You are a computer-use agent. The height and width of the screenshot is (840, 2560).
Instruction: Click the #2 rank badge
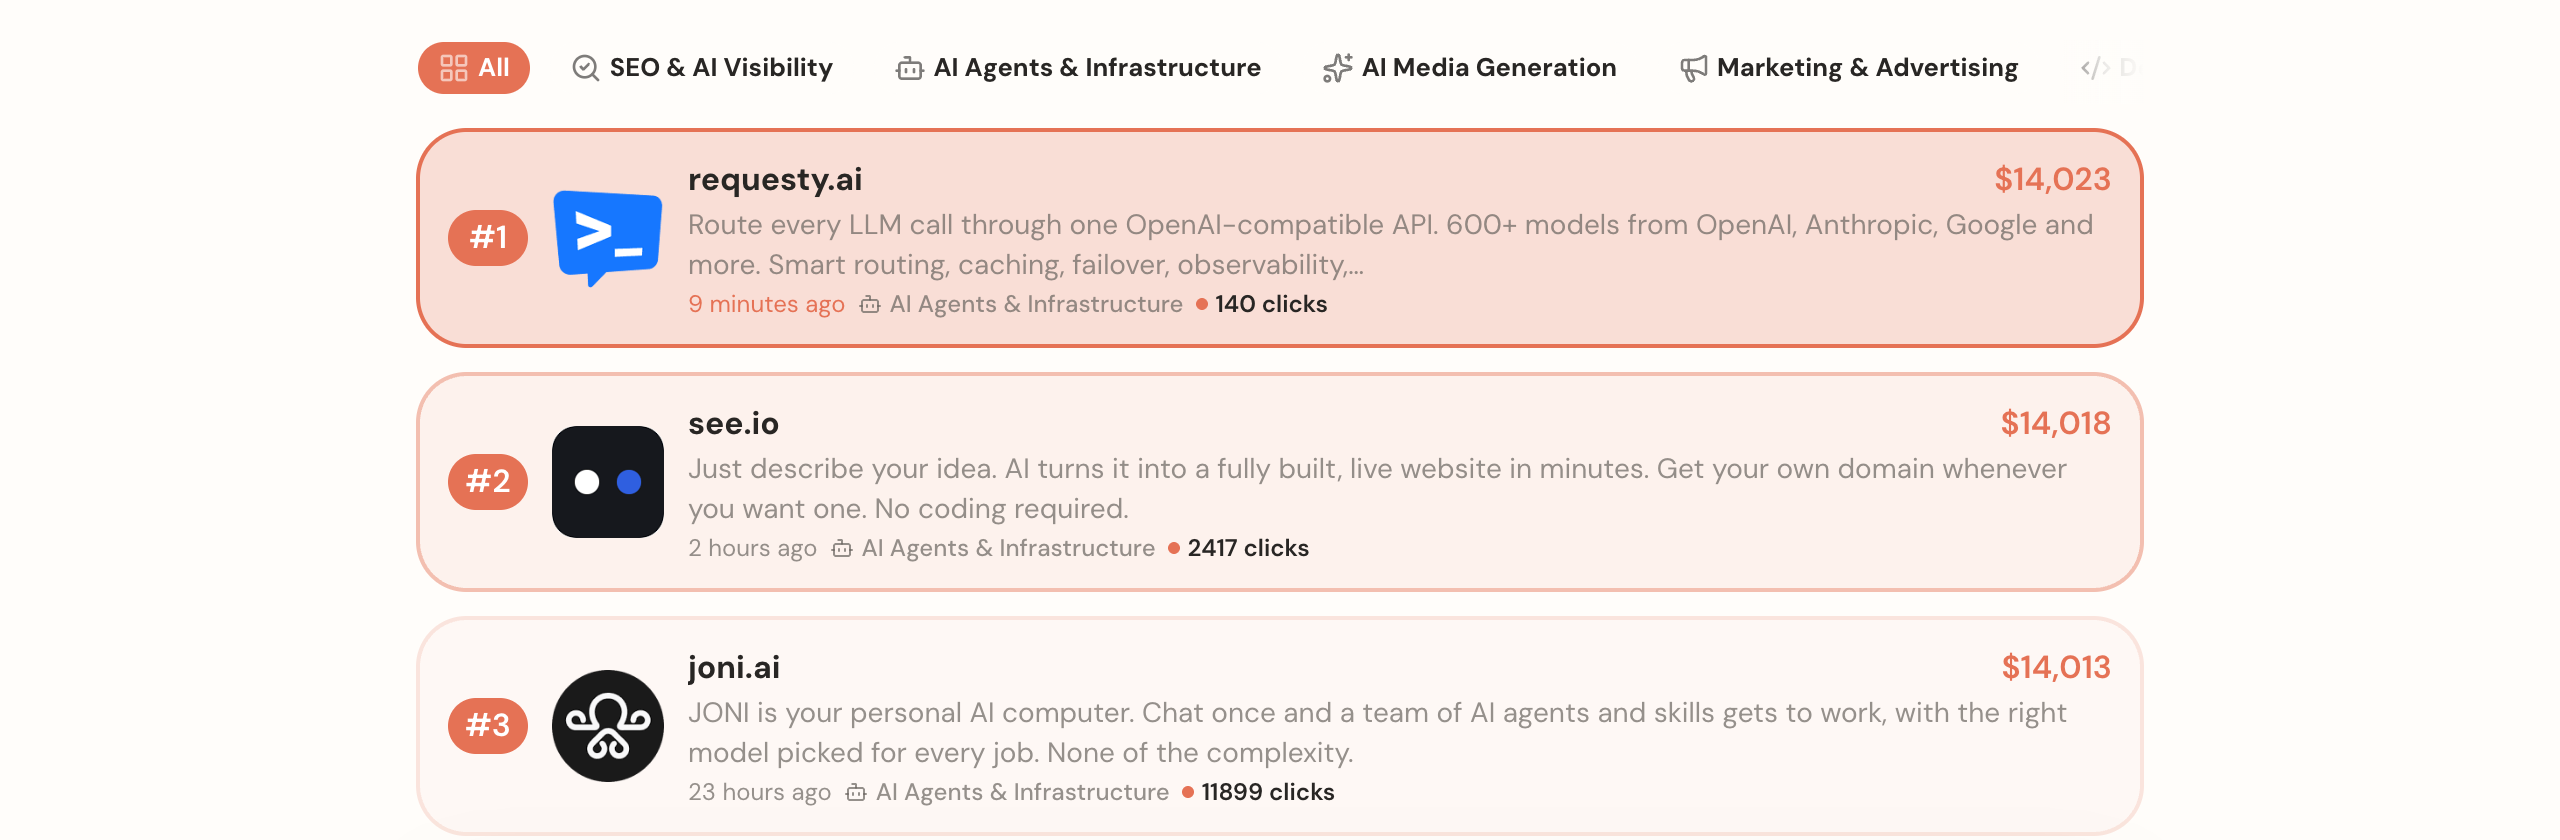pyautogui.click(x=488, y=482)
